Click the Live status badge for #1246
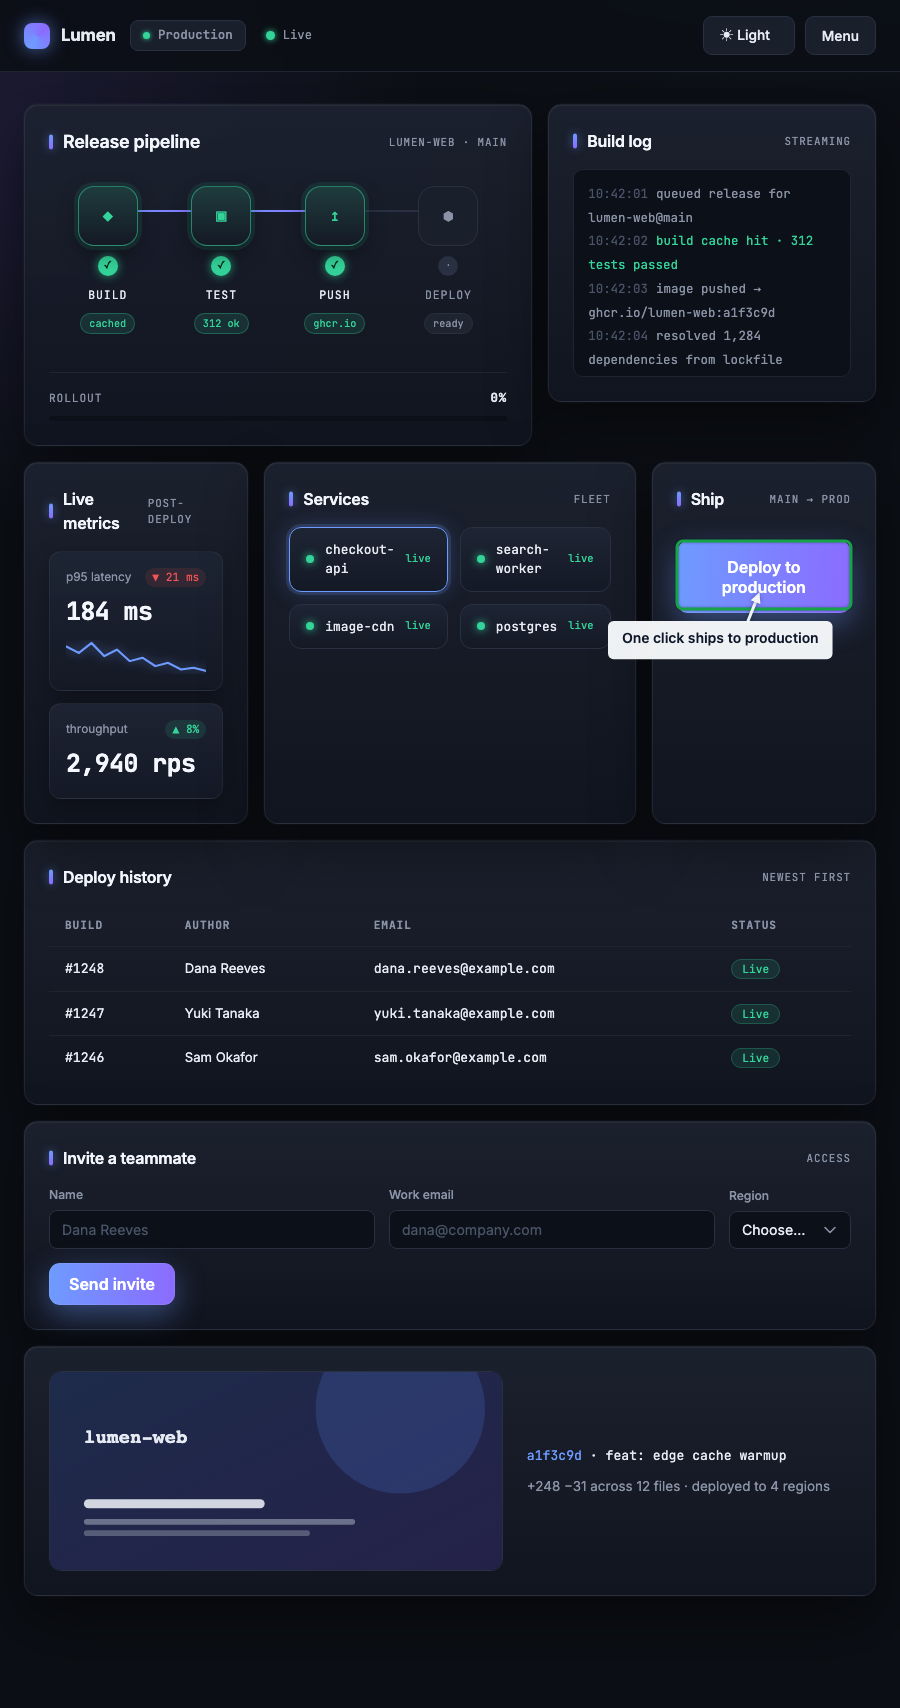 pos(755,1058)
